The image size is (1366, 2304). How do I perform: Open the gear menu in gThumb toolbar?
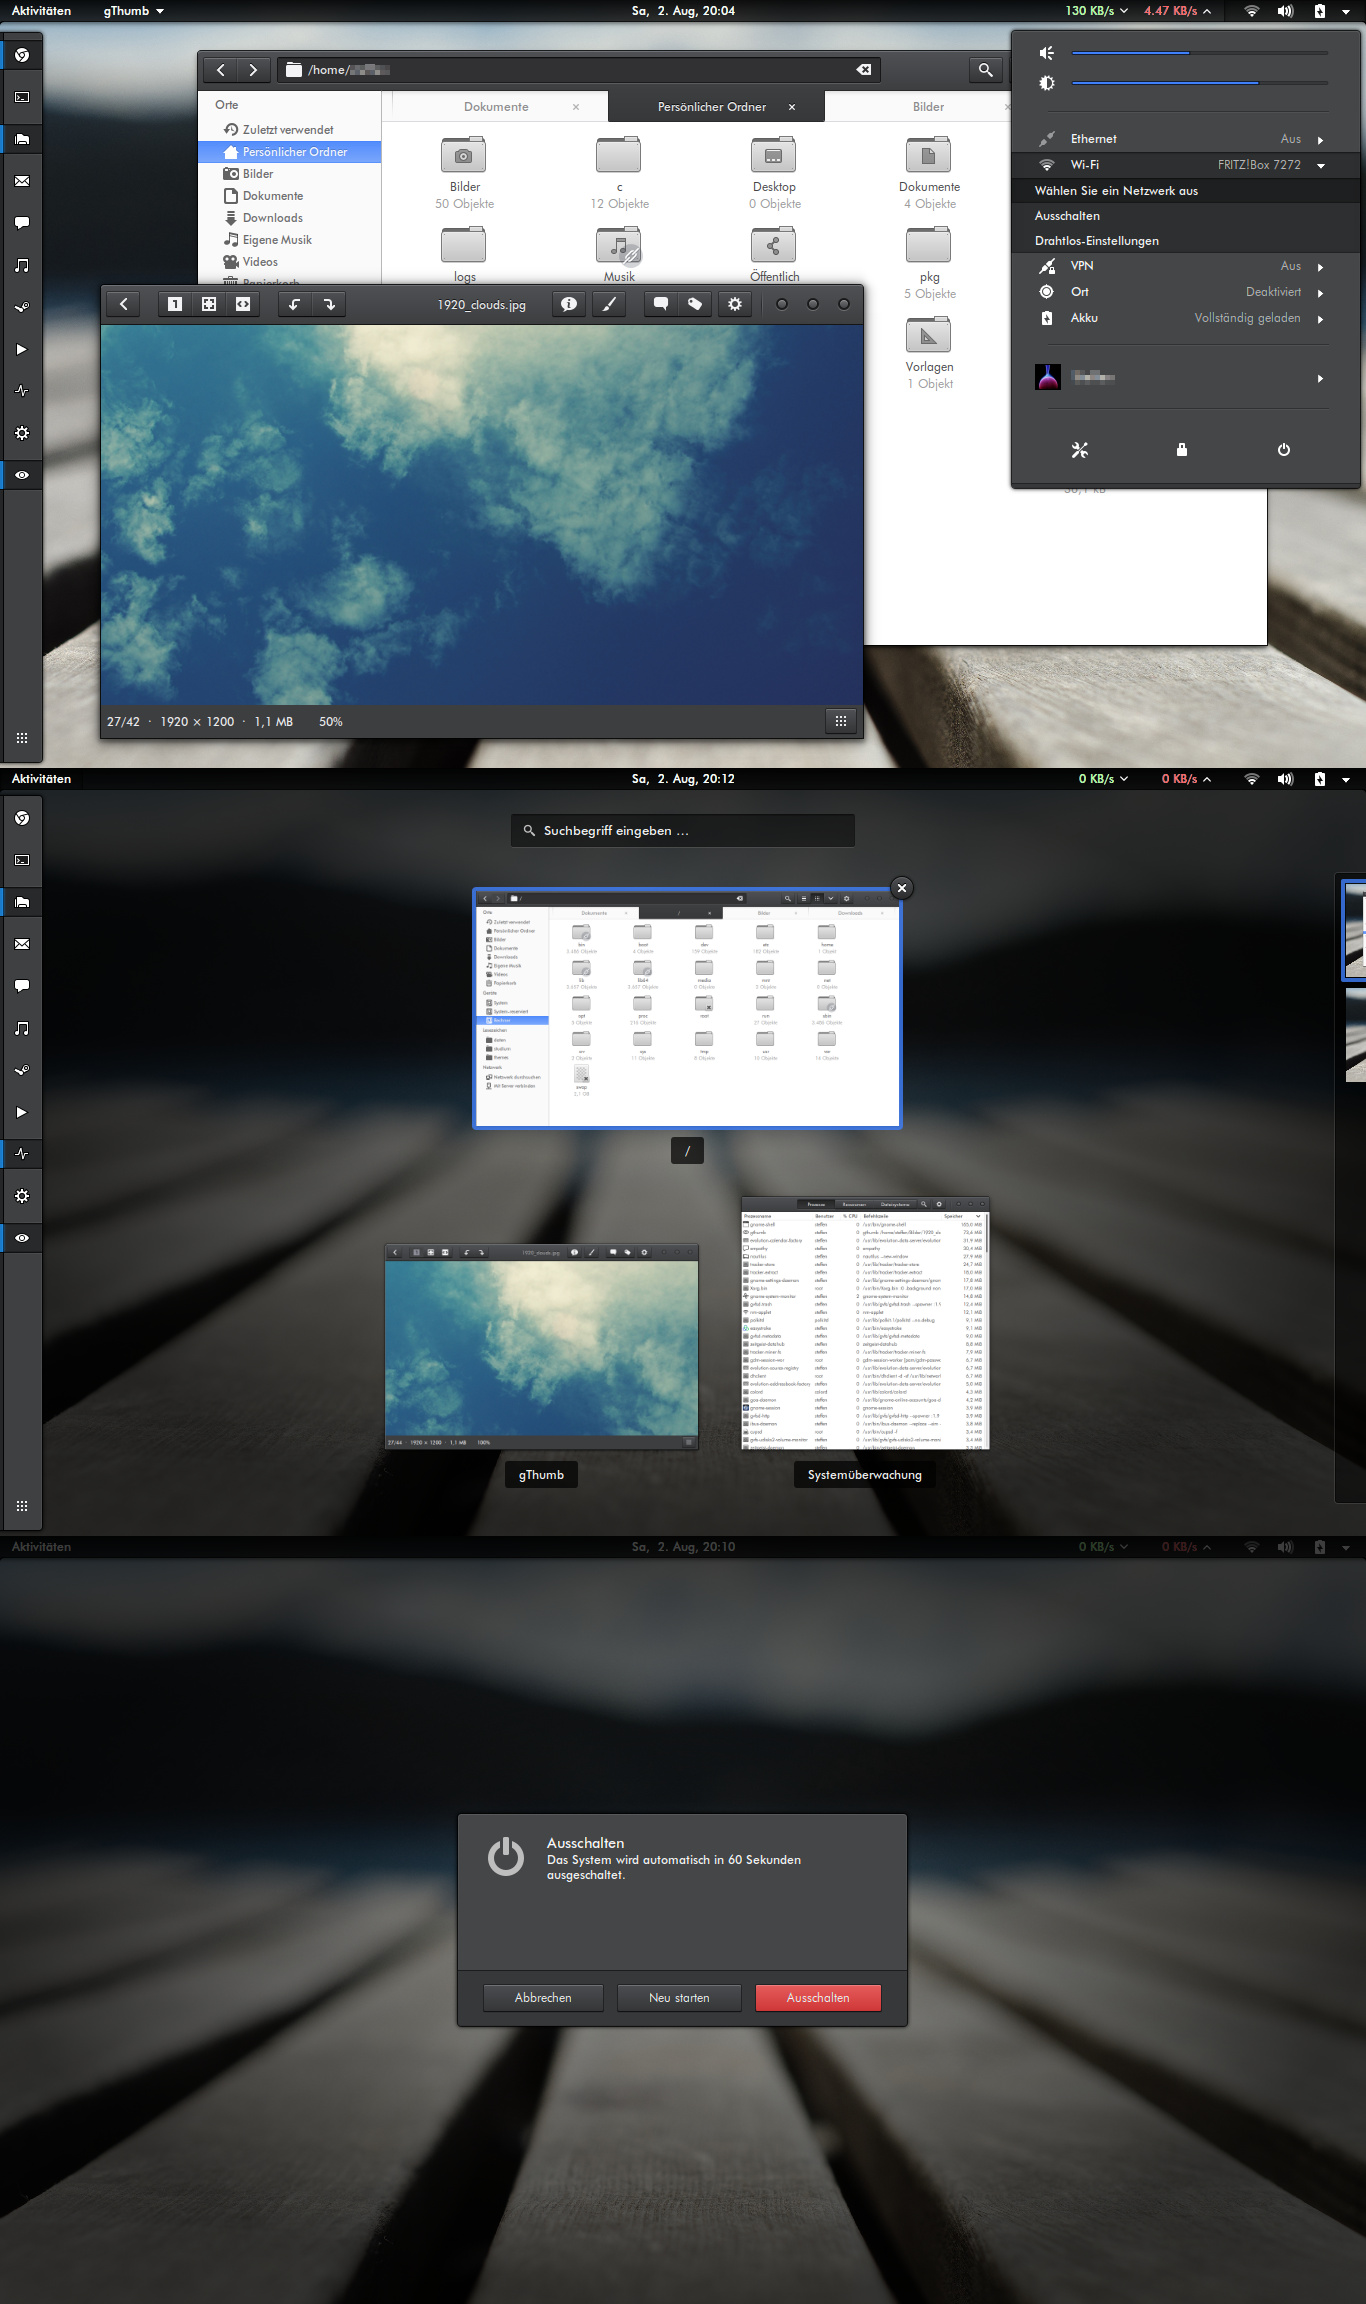(x=735, y=304)
